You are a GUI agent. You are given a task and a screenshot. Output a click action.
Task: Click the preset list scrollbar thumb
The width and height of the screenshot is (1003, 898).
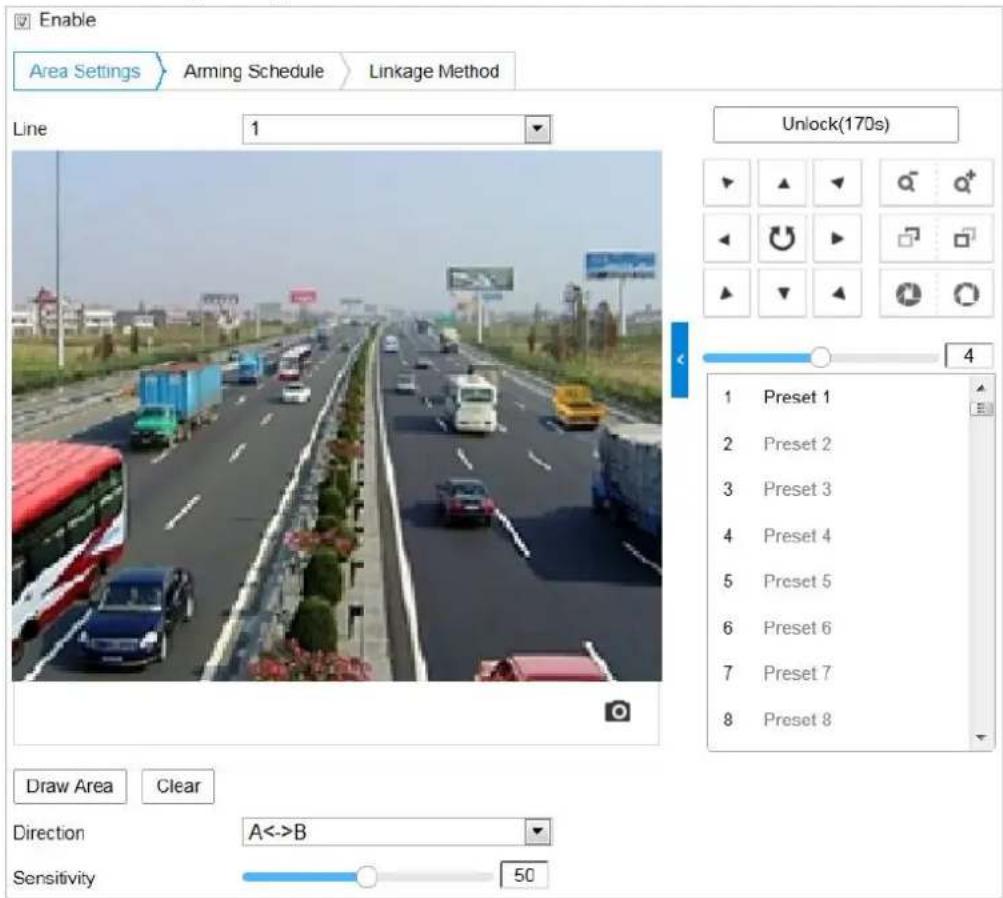click(981, 409)
